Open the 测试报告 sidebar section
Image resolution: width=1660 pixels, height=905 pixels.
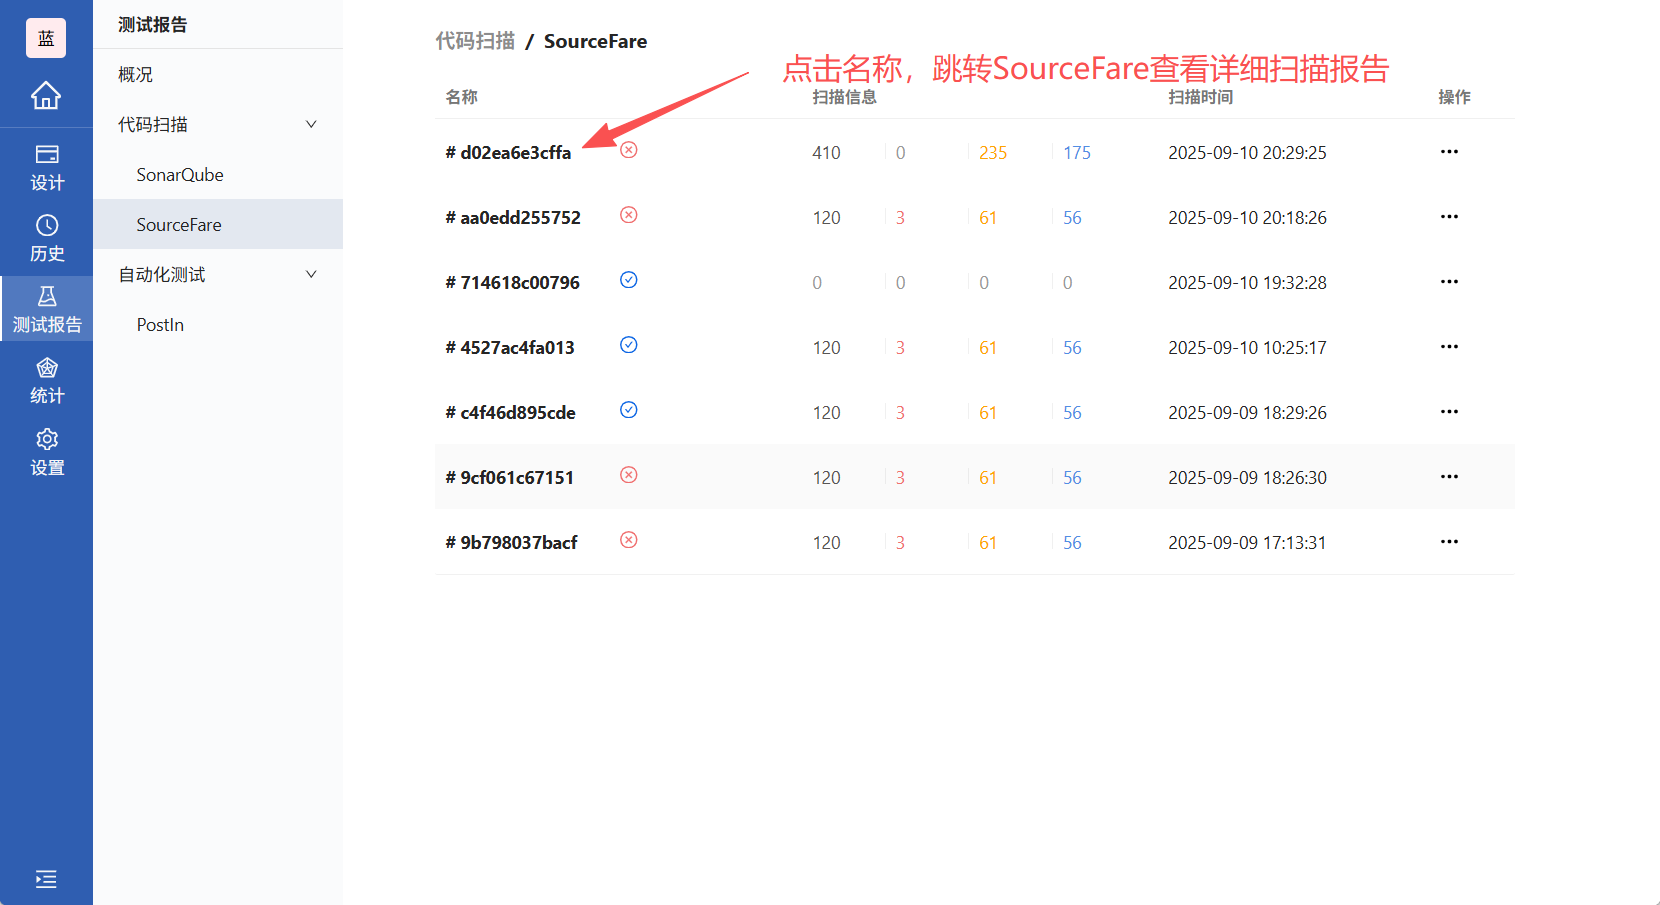[x=46, y=310]
